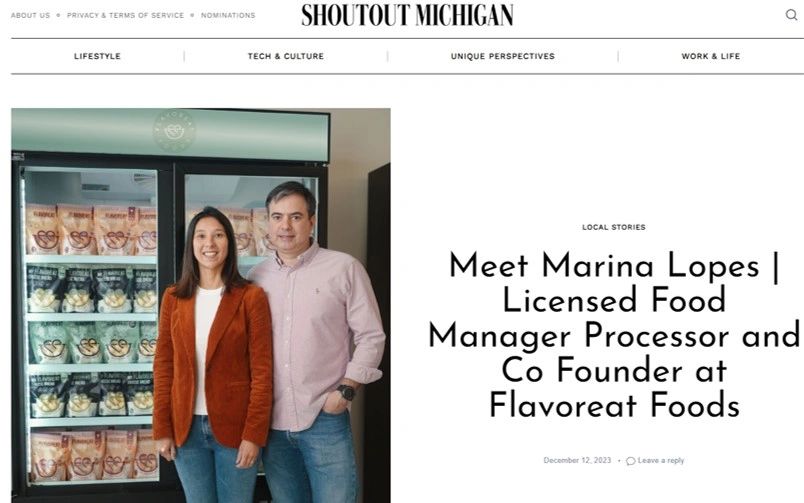Open the Unique Perspectives section
Screen dimensions: 804x503
(503, 56)
